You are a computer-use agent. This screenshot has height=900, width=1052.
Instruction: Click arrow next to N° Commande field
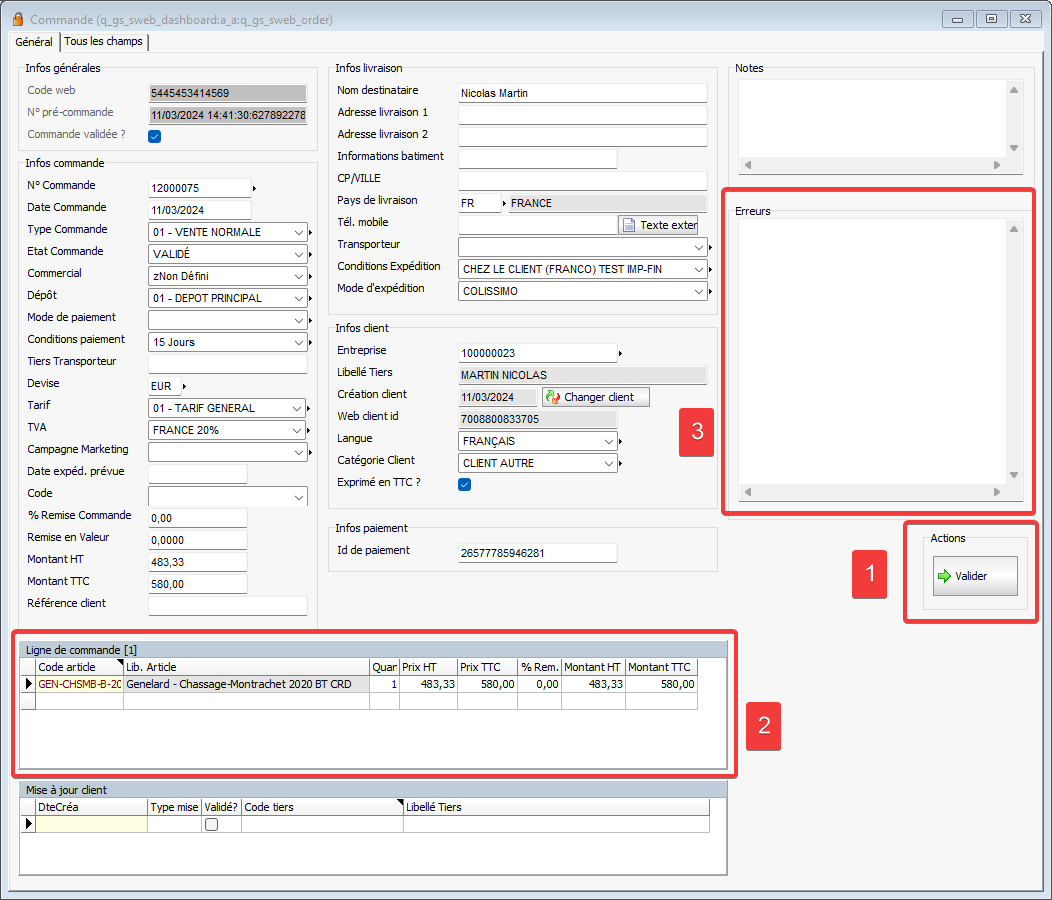pos(254,188)
